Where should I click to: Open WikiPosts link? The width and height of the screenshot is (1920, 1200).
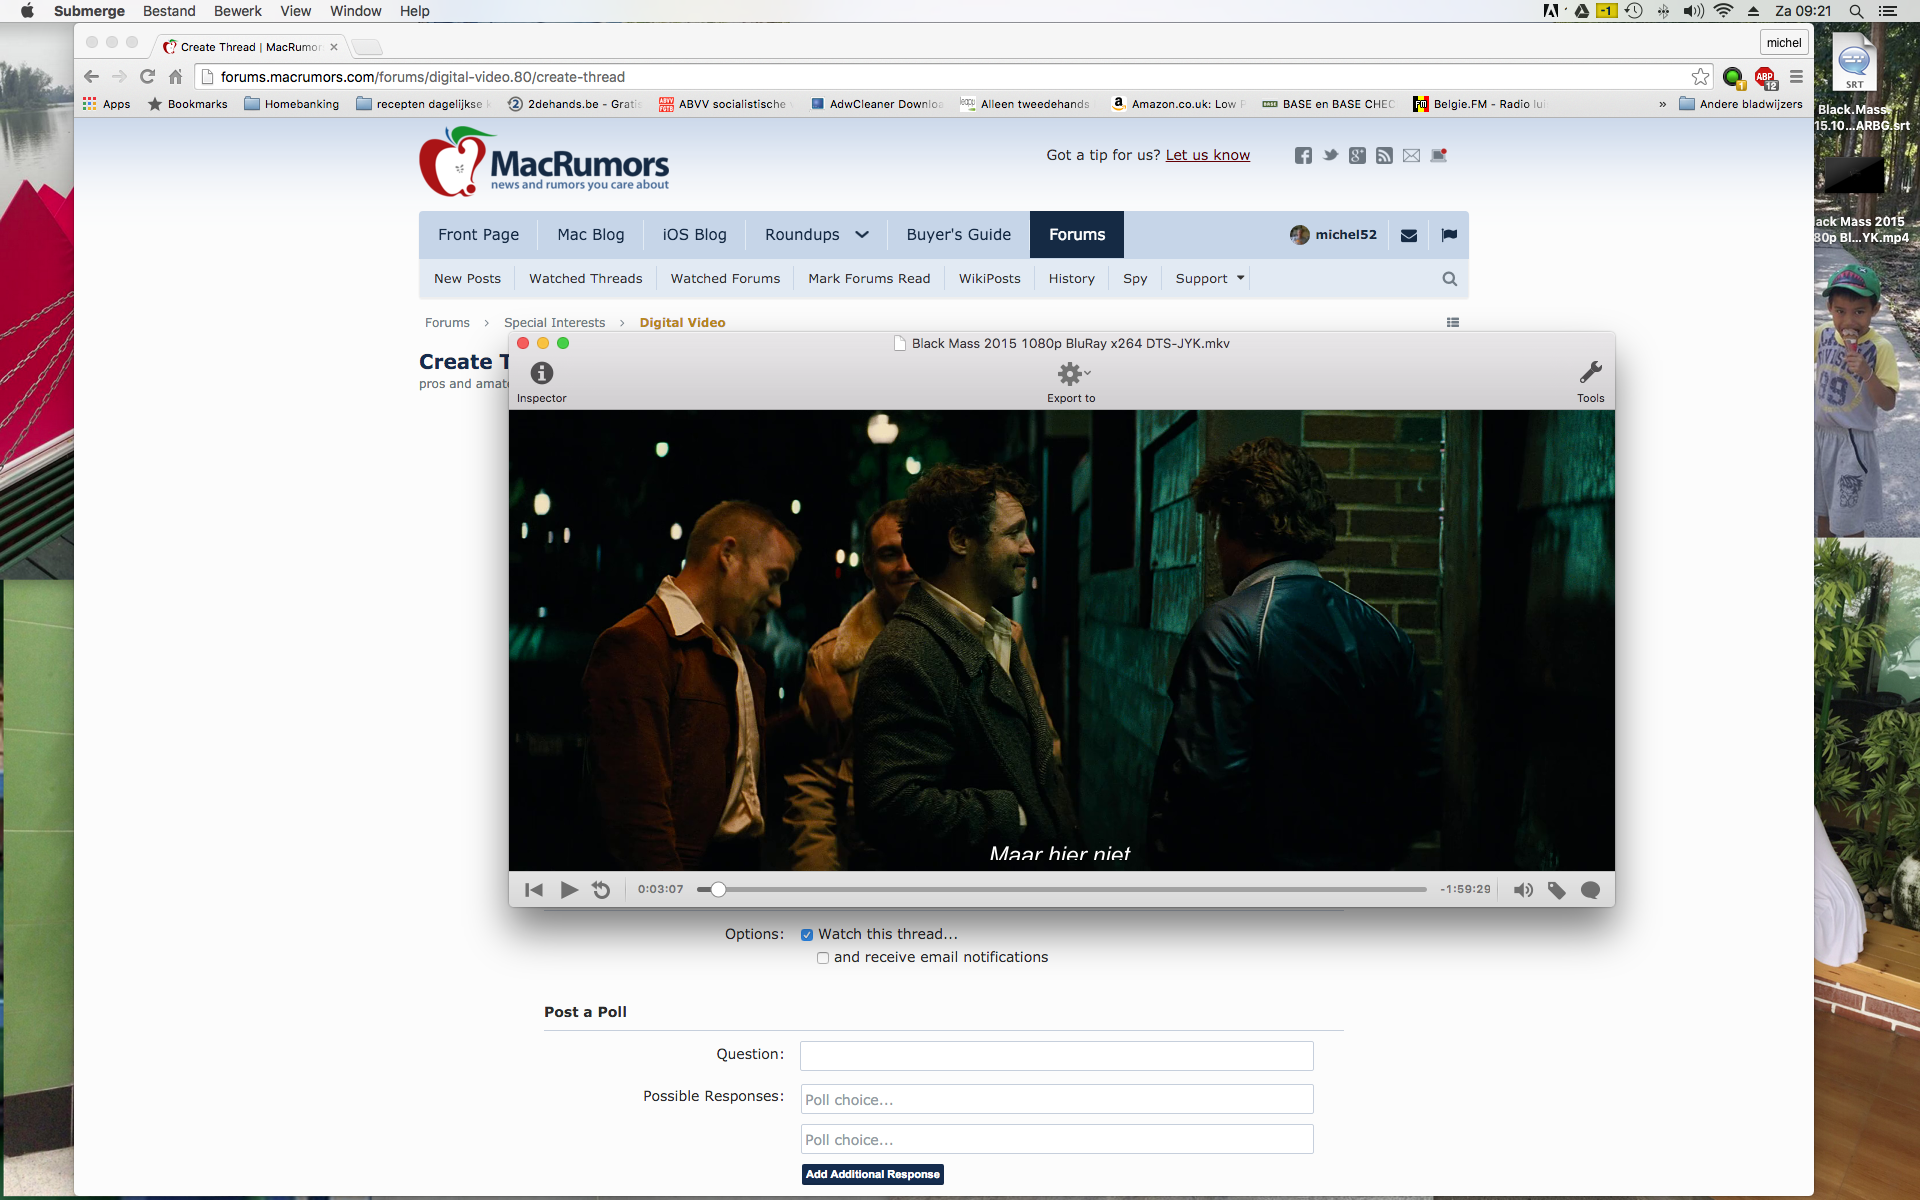pyautogui.click(x=989, y=278)
